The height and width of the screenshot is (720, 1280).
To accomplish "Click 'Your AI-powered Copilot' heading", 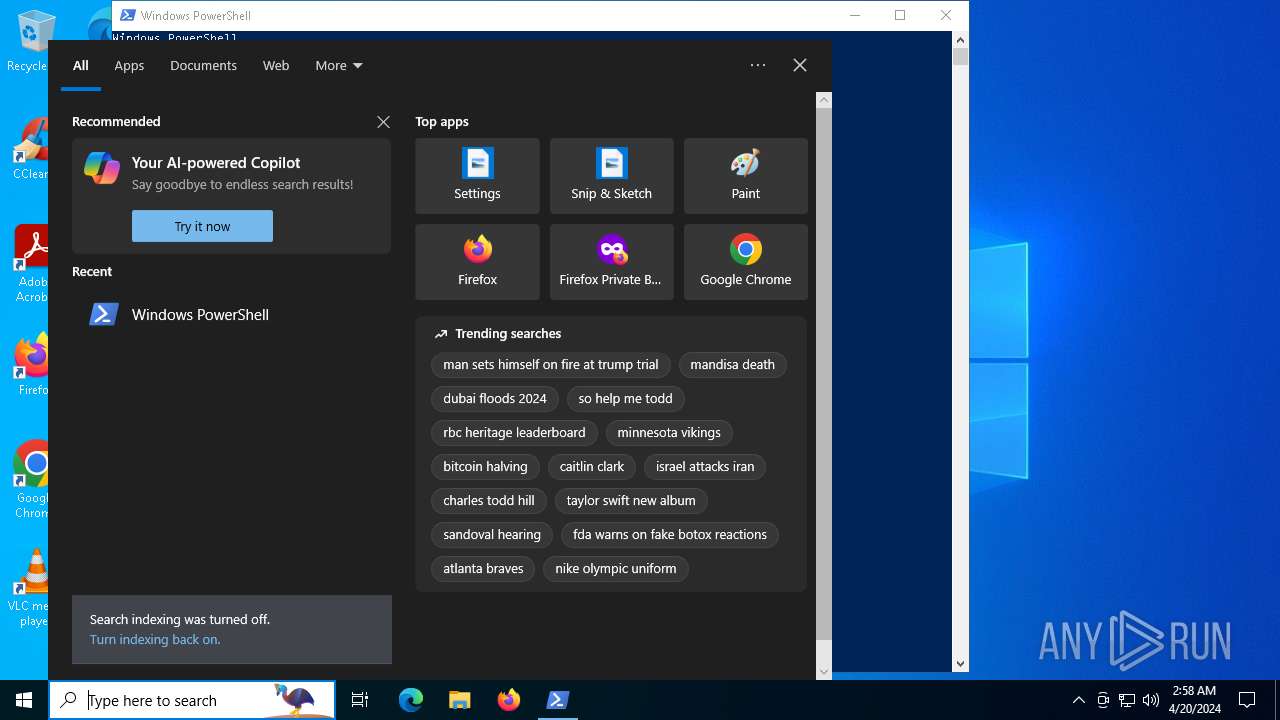I will (x=216, y=163).
